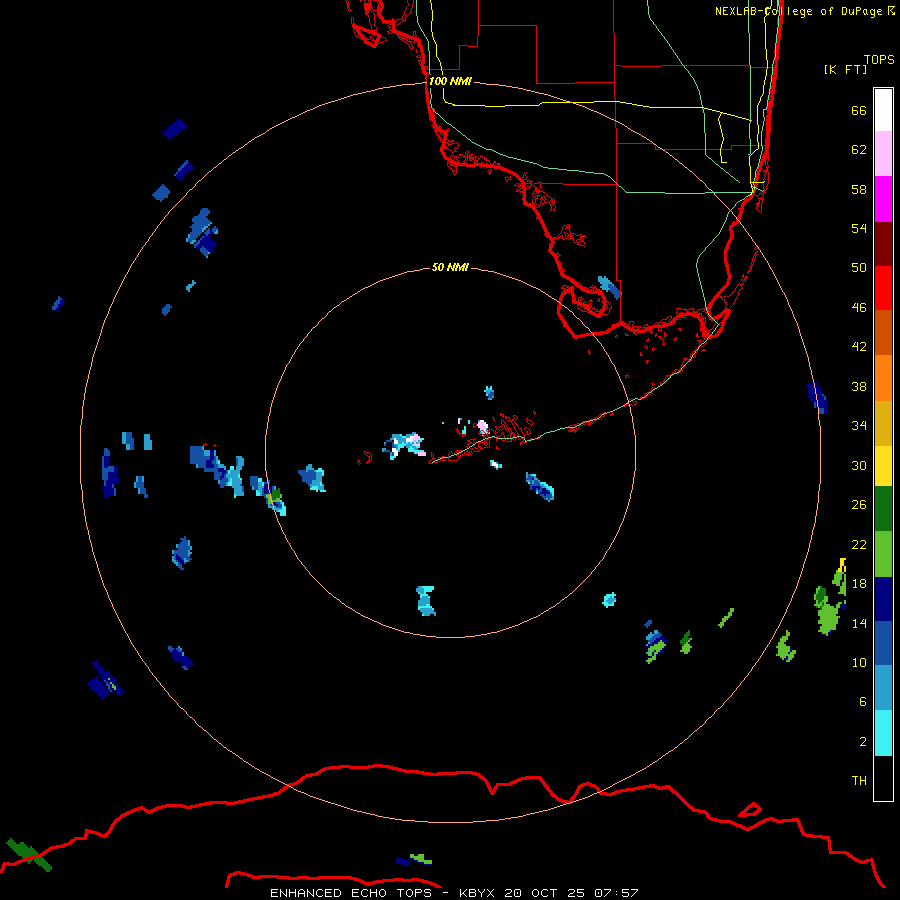Select the navy blue legend swatch

pos(883,599)
